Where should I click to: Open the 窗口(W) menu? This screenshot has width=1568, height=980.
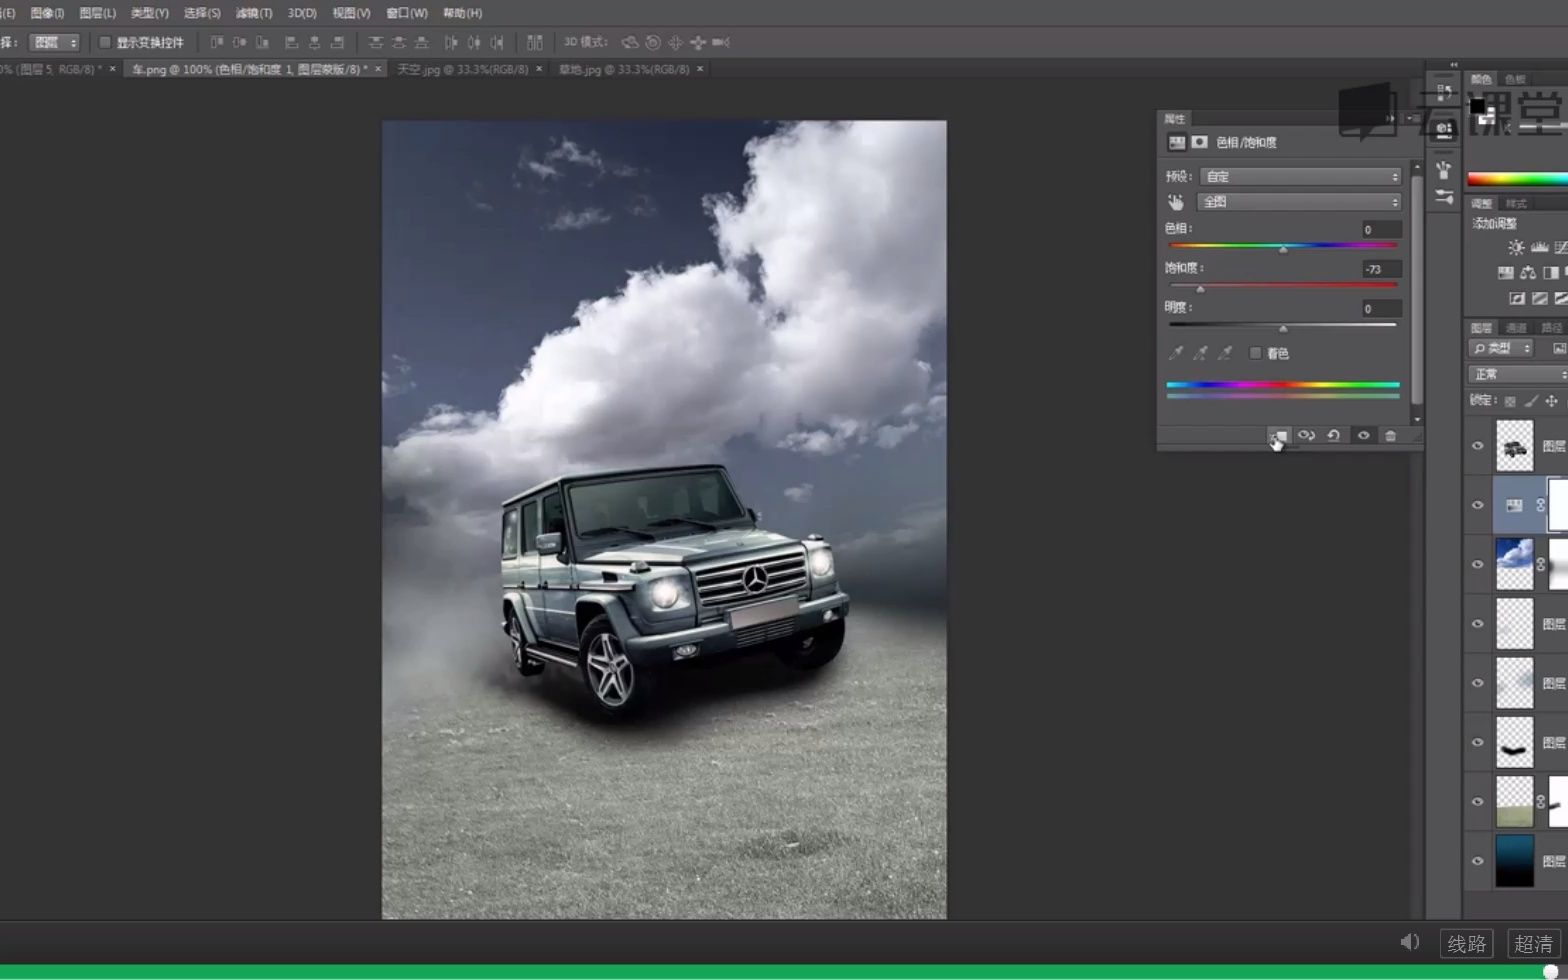(x=406, y=13)
